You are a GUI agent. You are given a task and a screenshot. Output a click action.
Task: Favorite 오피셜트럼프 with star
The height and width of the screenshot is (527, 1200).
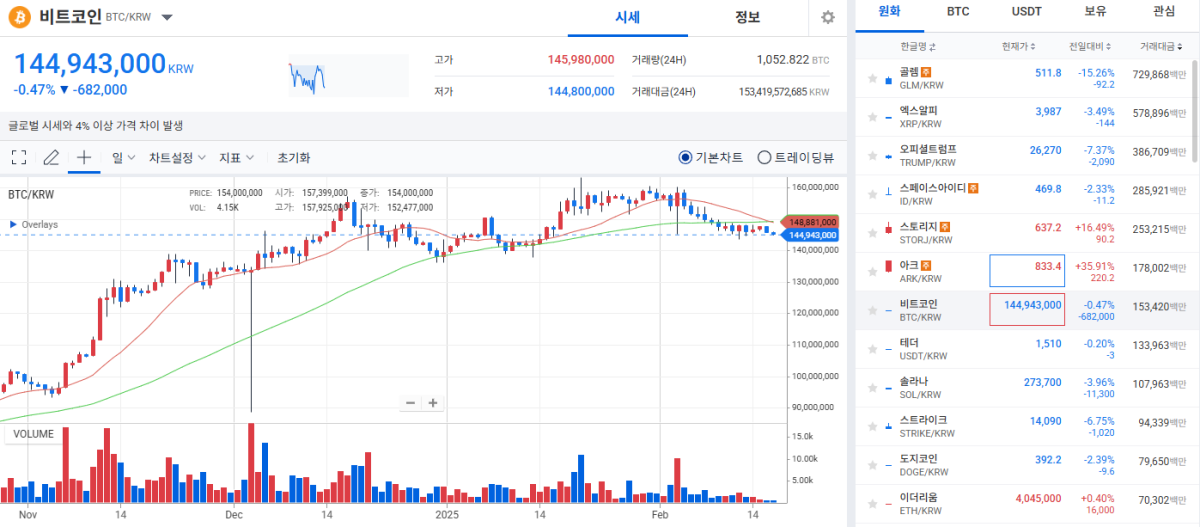(x=872, y=156)
